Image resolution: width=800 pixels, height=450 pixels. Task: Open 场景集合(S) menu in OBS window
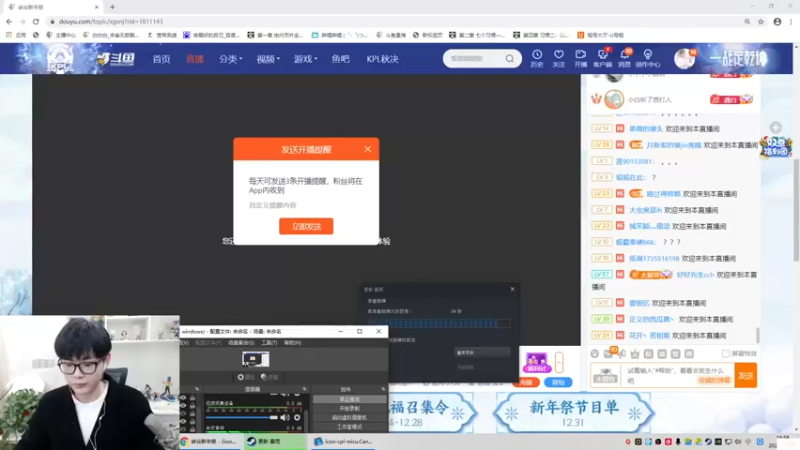241,343
